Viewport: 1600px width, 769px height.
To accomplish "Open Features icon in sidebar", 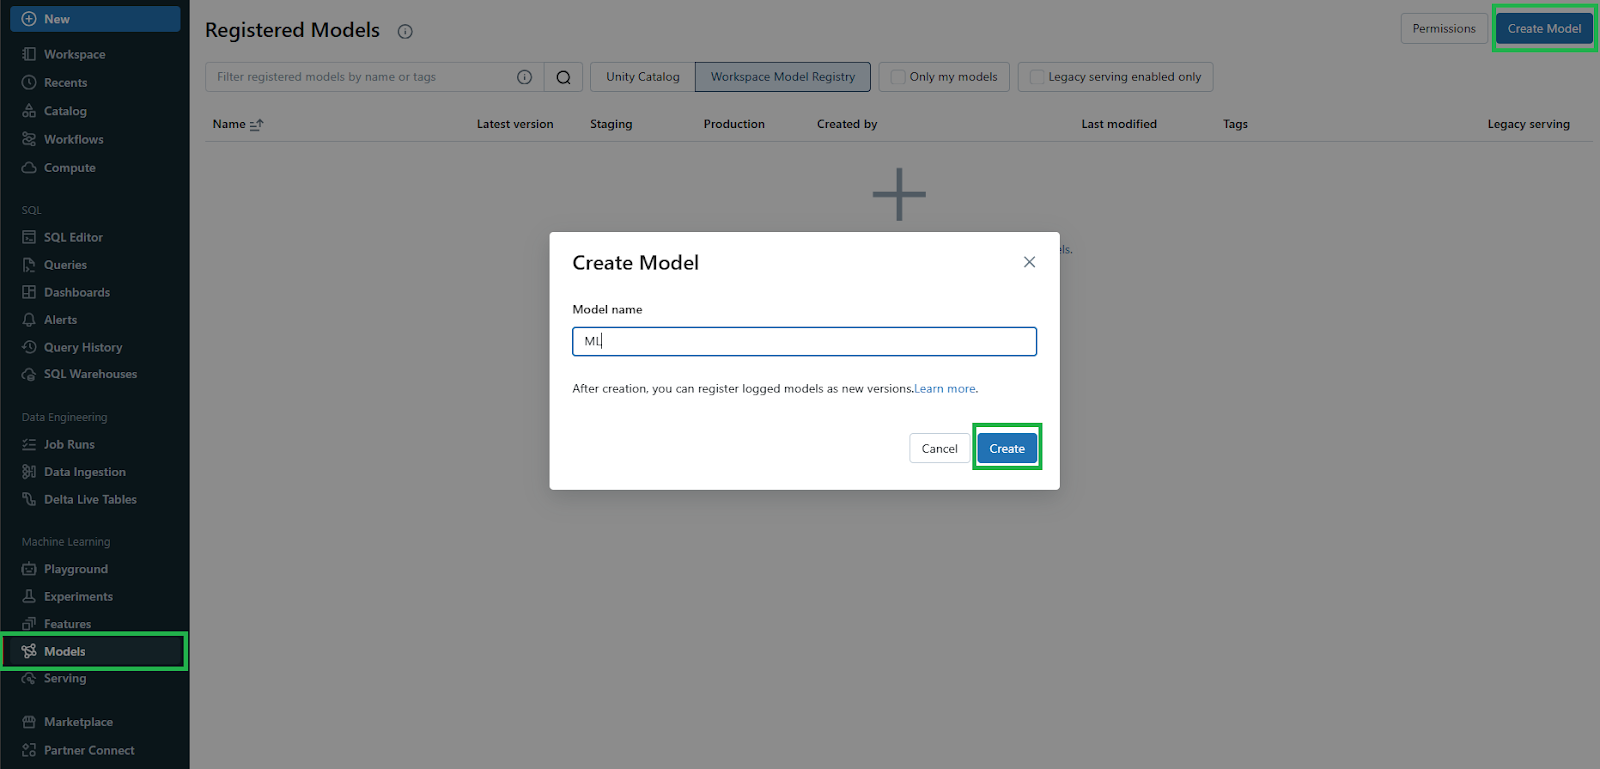I will click(x=29, y=624).
